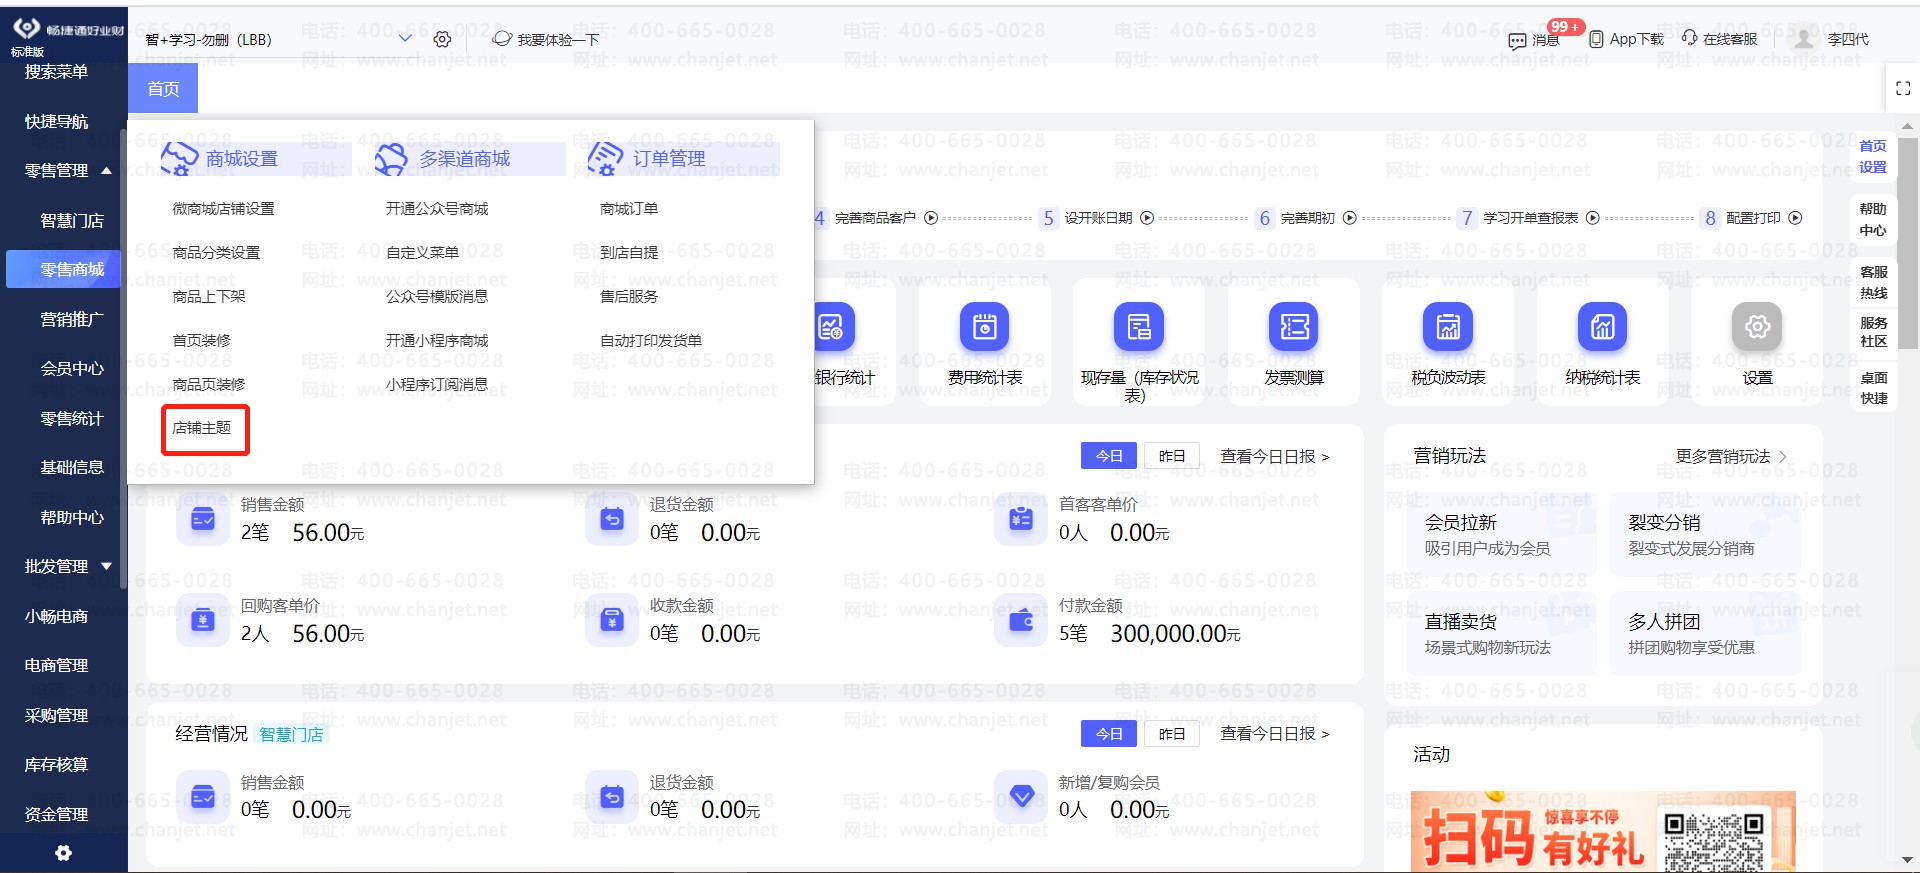1920x873 pixels.
Task: Click the 客服热线 right-side shortcut
Action: [x=1873, y=283]
